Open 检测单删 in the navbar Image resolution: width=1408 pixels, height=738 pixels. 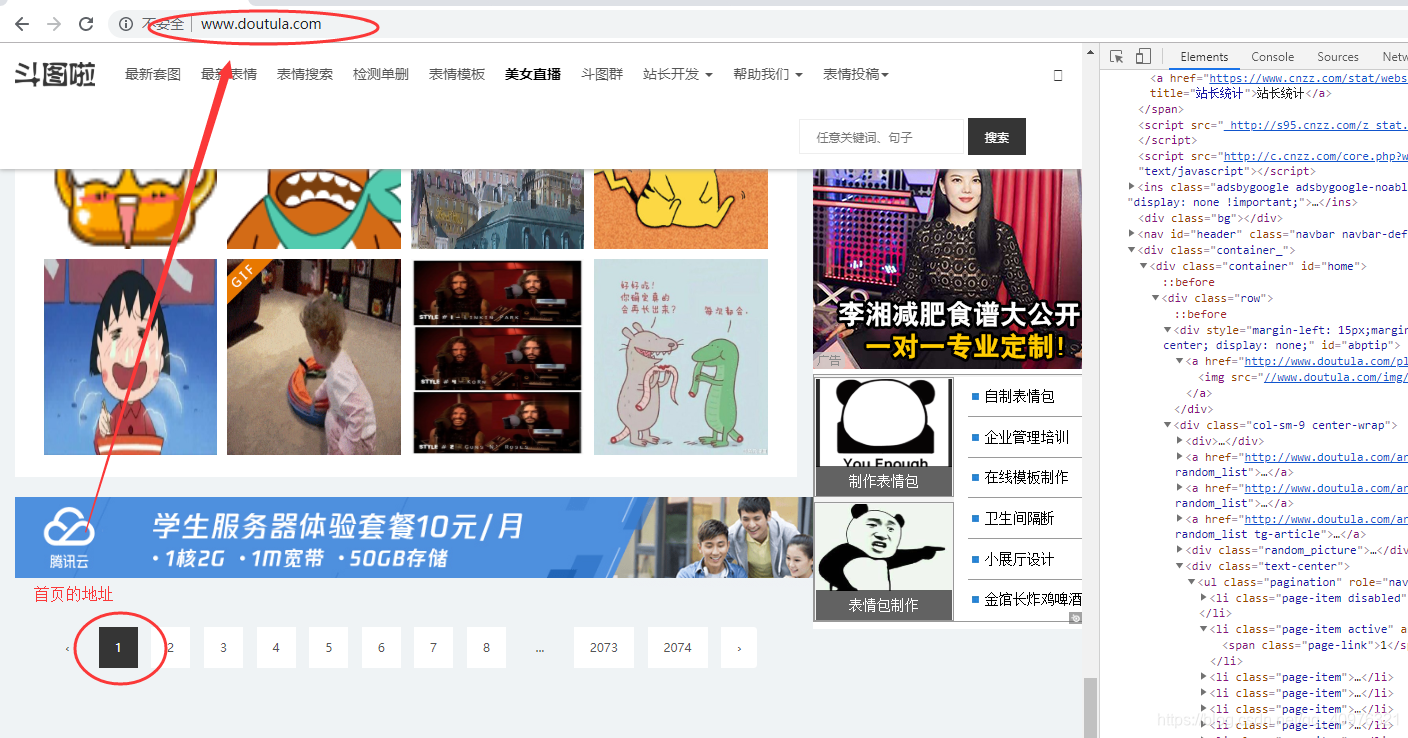tap(381, 74)
